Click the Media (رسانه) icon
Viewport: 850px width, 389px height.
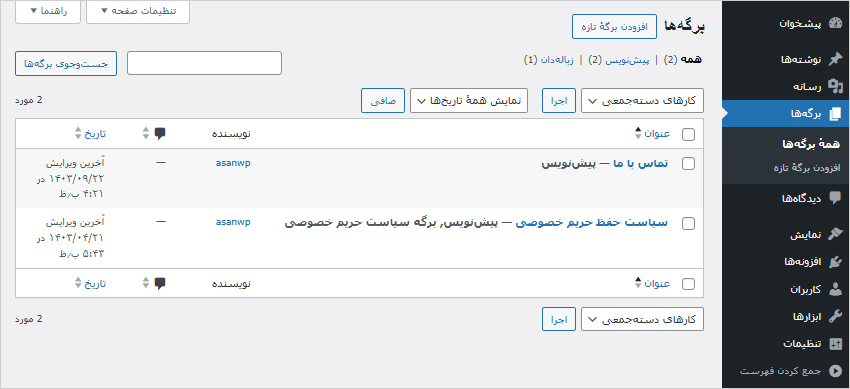(835, 87)
